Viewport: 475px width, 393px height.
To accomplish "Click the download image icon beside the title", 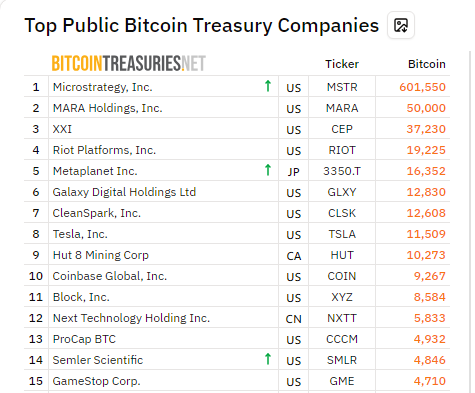I will pos(401,25).
